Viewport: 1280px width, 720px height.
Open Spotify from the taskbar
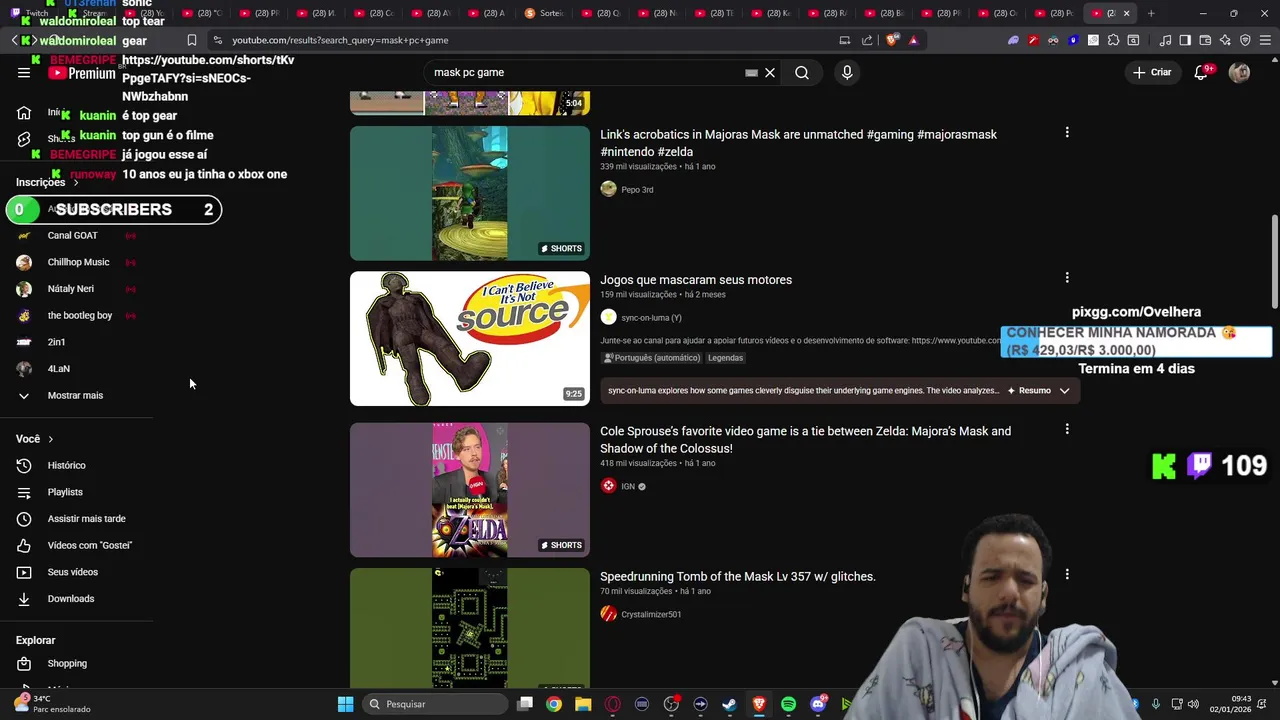(788, 704)
